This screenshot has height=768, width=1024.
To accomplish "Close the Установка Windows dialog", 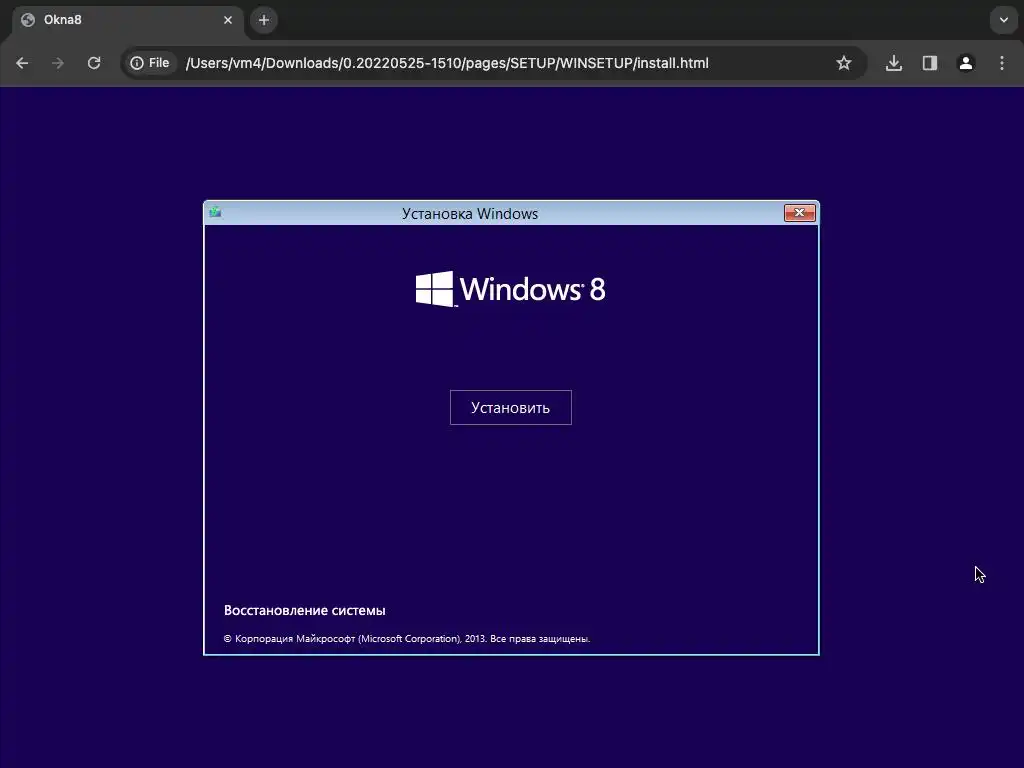I will (x=799, y=213).
